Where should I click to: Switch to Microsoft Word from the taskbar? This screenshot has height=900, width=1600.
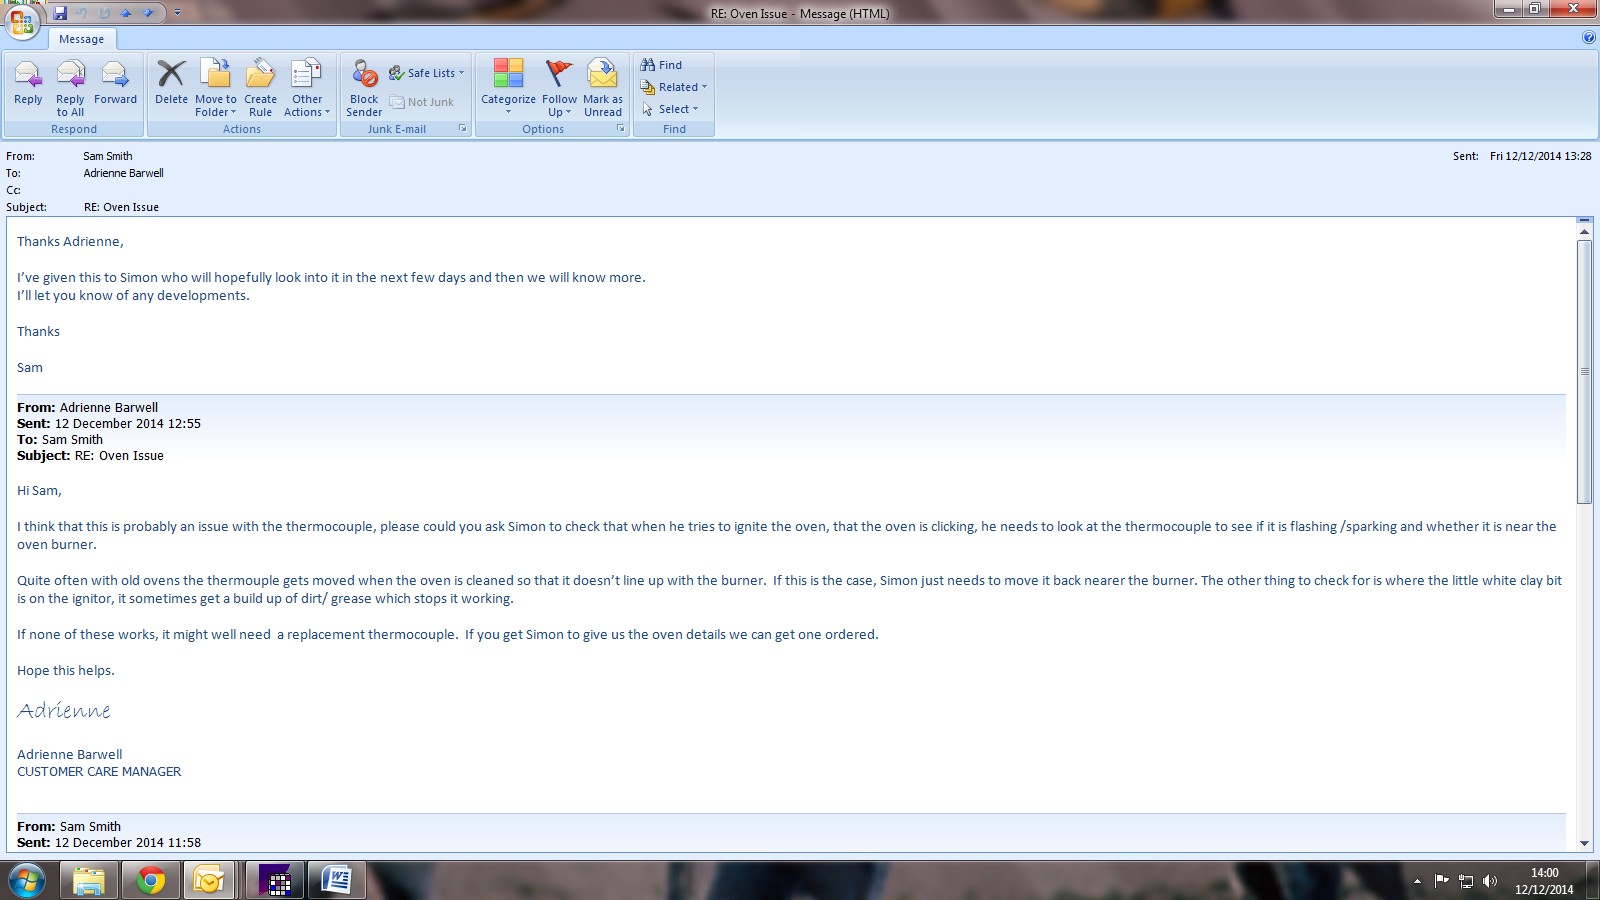pyautogui.click(x=336, y=881)
